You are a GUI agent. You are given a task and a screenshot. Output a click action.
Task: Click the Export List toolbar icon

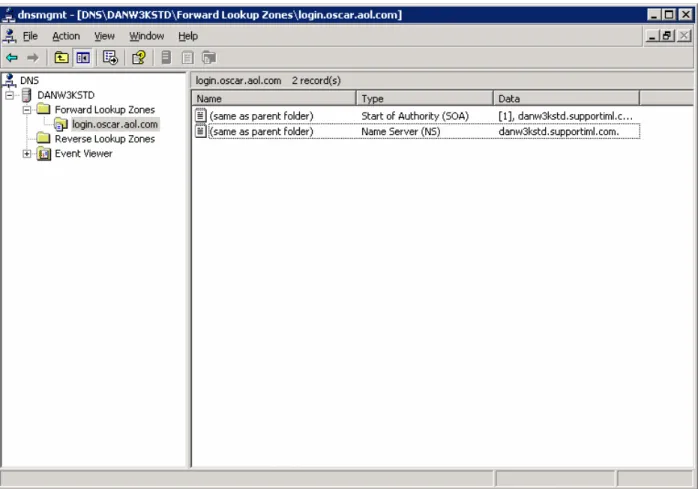[110, 57]
